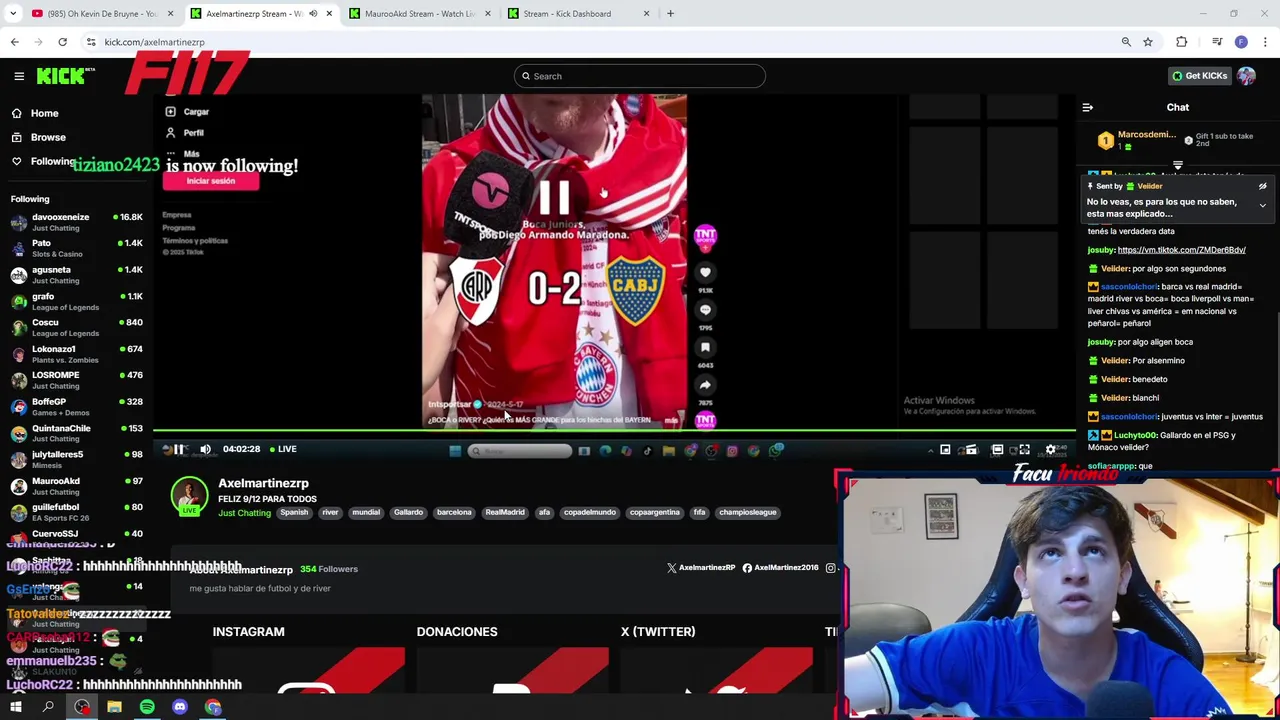1280x720 pixels.
Task: Open Coscu channel in Following list
Action: tap(77, 327)
